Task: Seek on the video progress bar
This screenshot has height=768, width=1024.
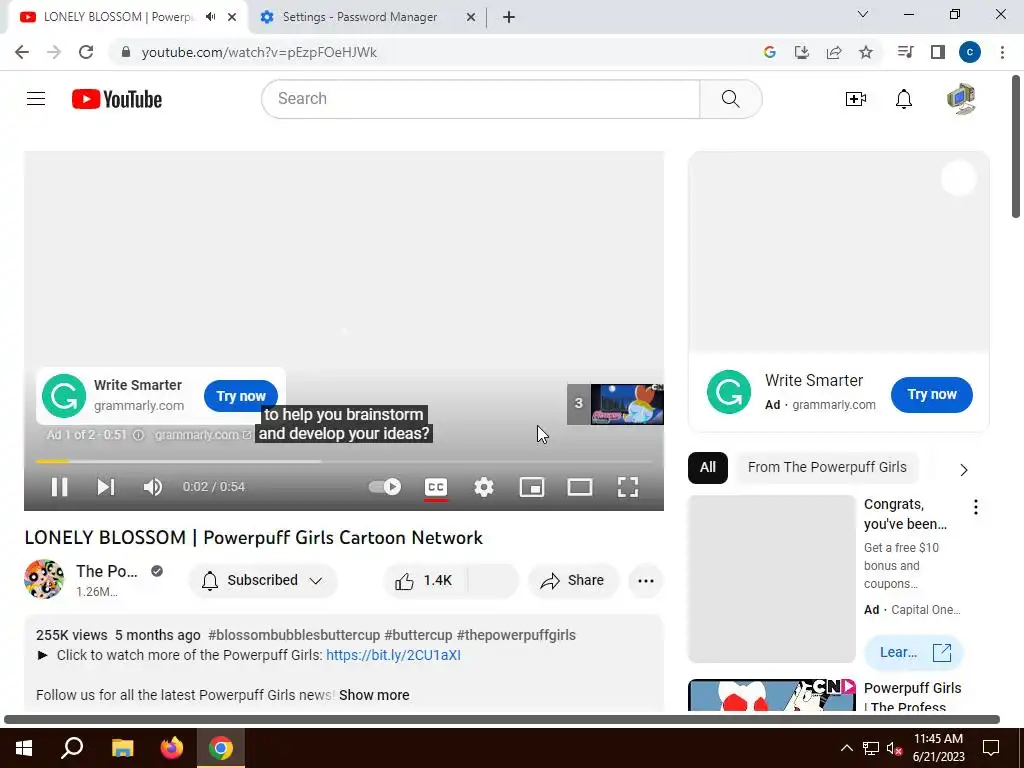Action: pyautogui.click(x=344, y=461)
